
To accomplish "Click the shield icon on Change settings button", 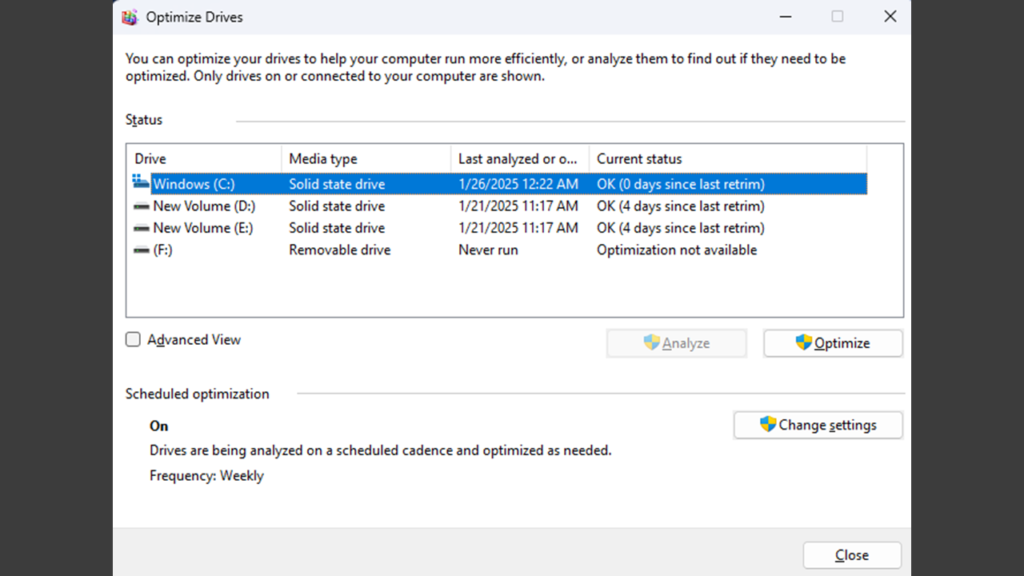I will [768, 424].
